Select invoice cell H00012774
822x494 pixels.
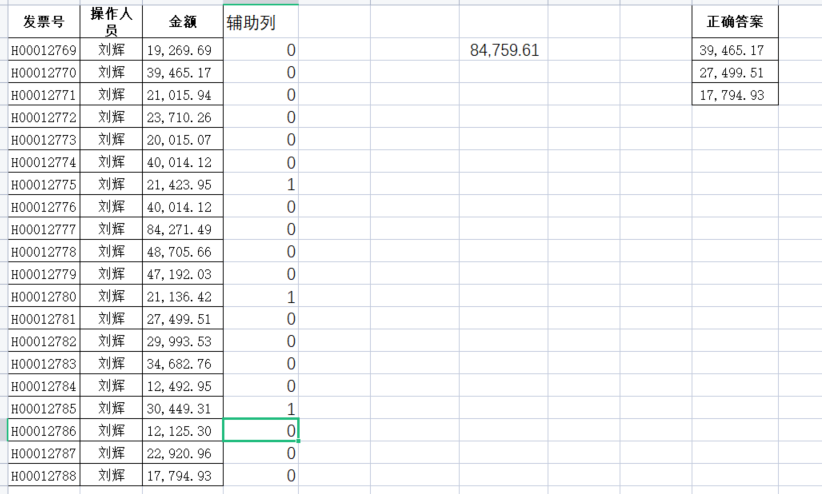[44, 162]
